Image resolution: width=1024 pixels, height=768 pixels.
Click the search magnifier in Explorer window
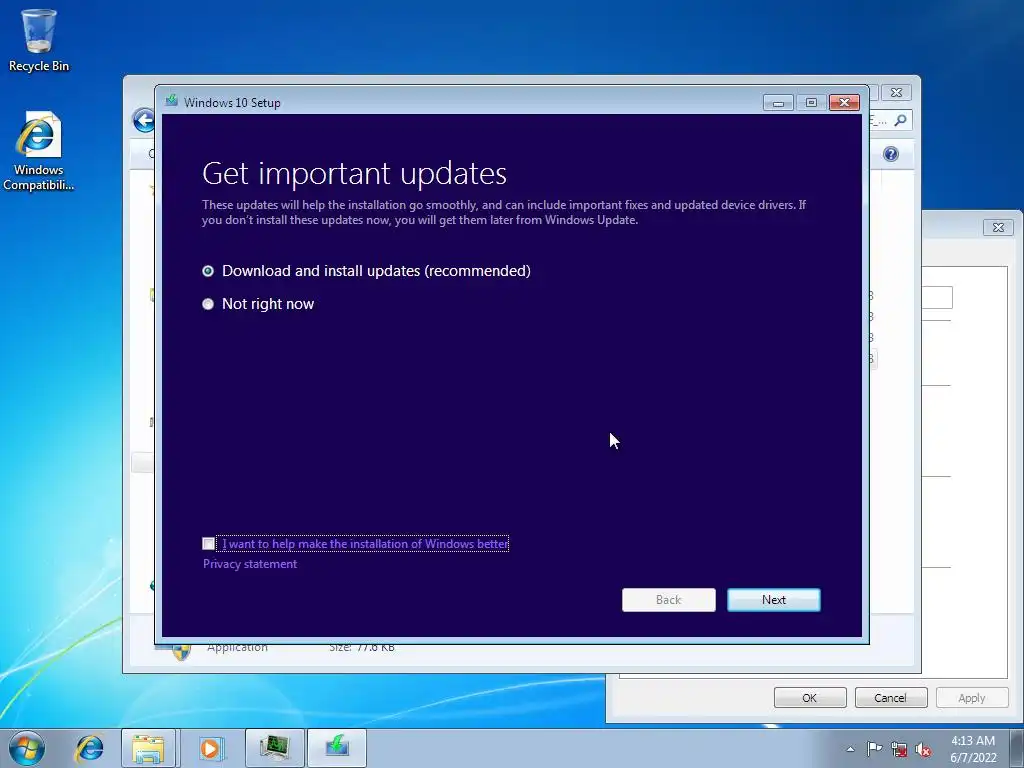[900, 120]
